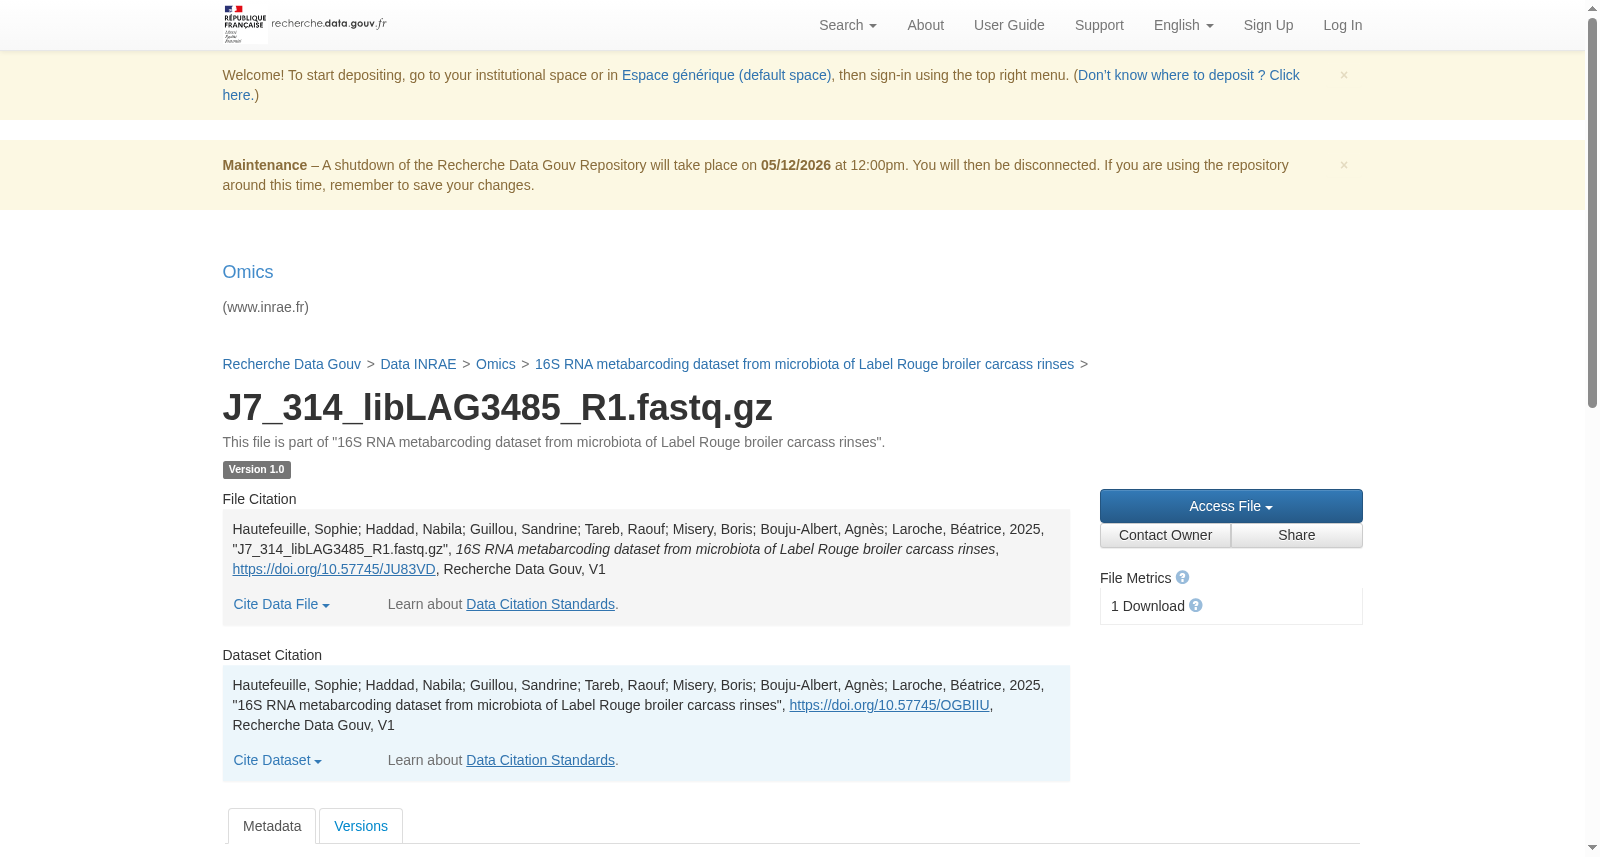The height and width of the screenshot is (857, 1600).
Task: Click Sign Up in navigation bar
Action: click(1268, 25)
